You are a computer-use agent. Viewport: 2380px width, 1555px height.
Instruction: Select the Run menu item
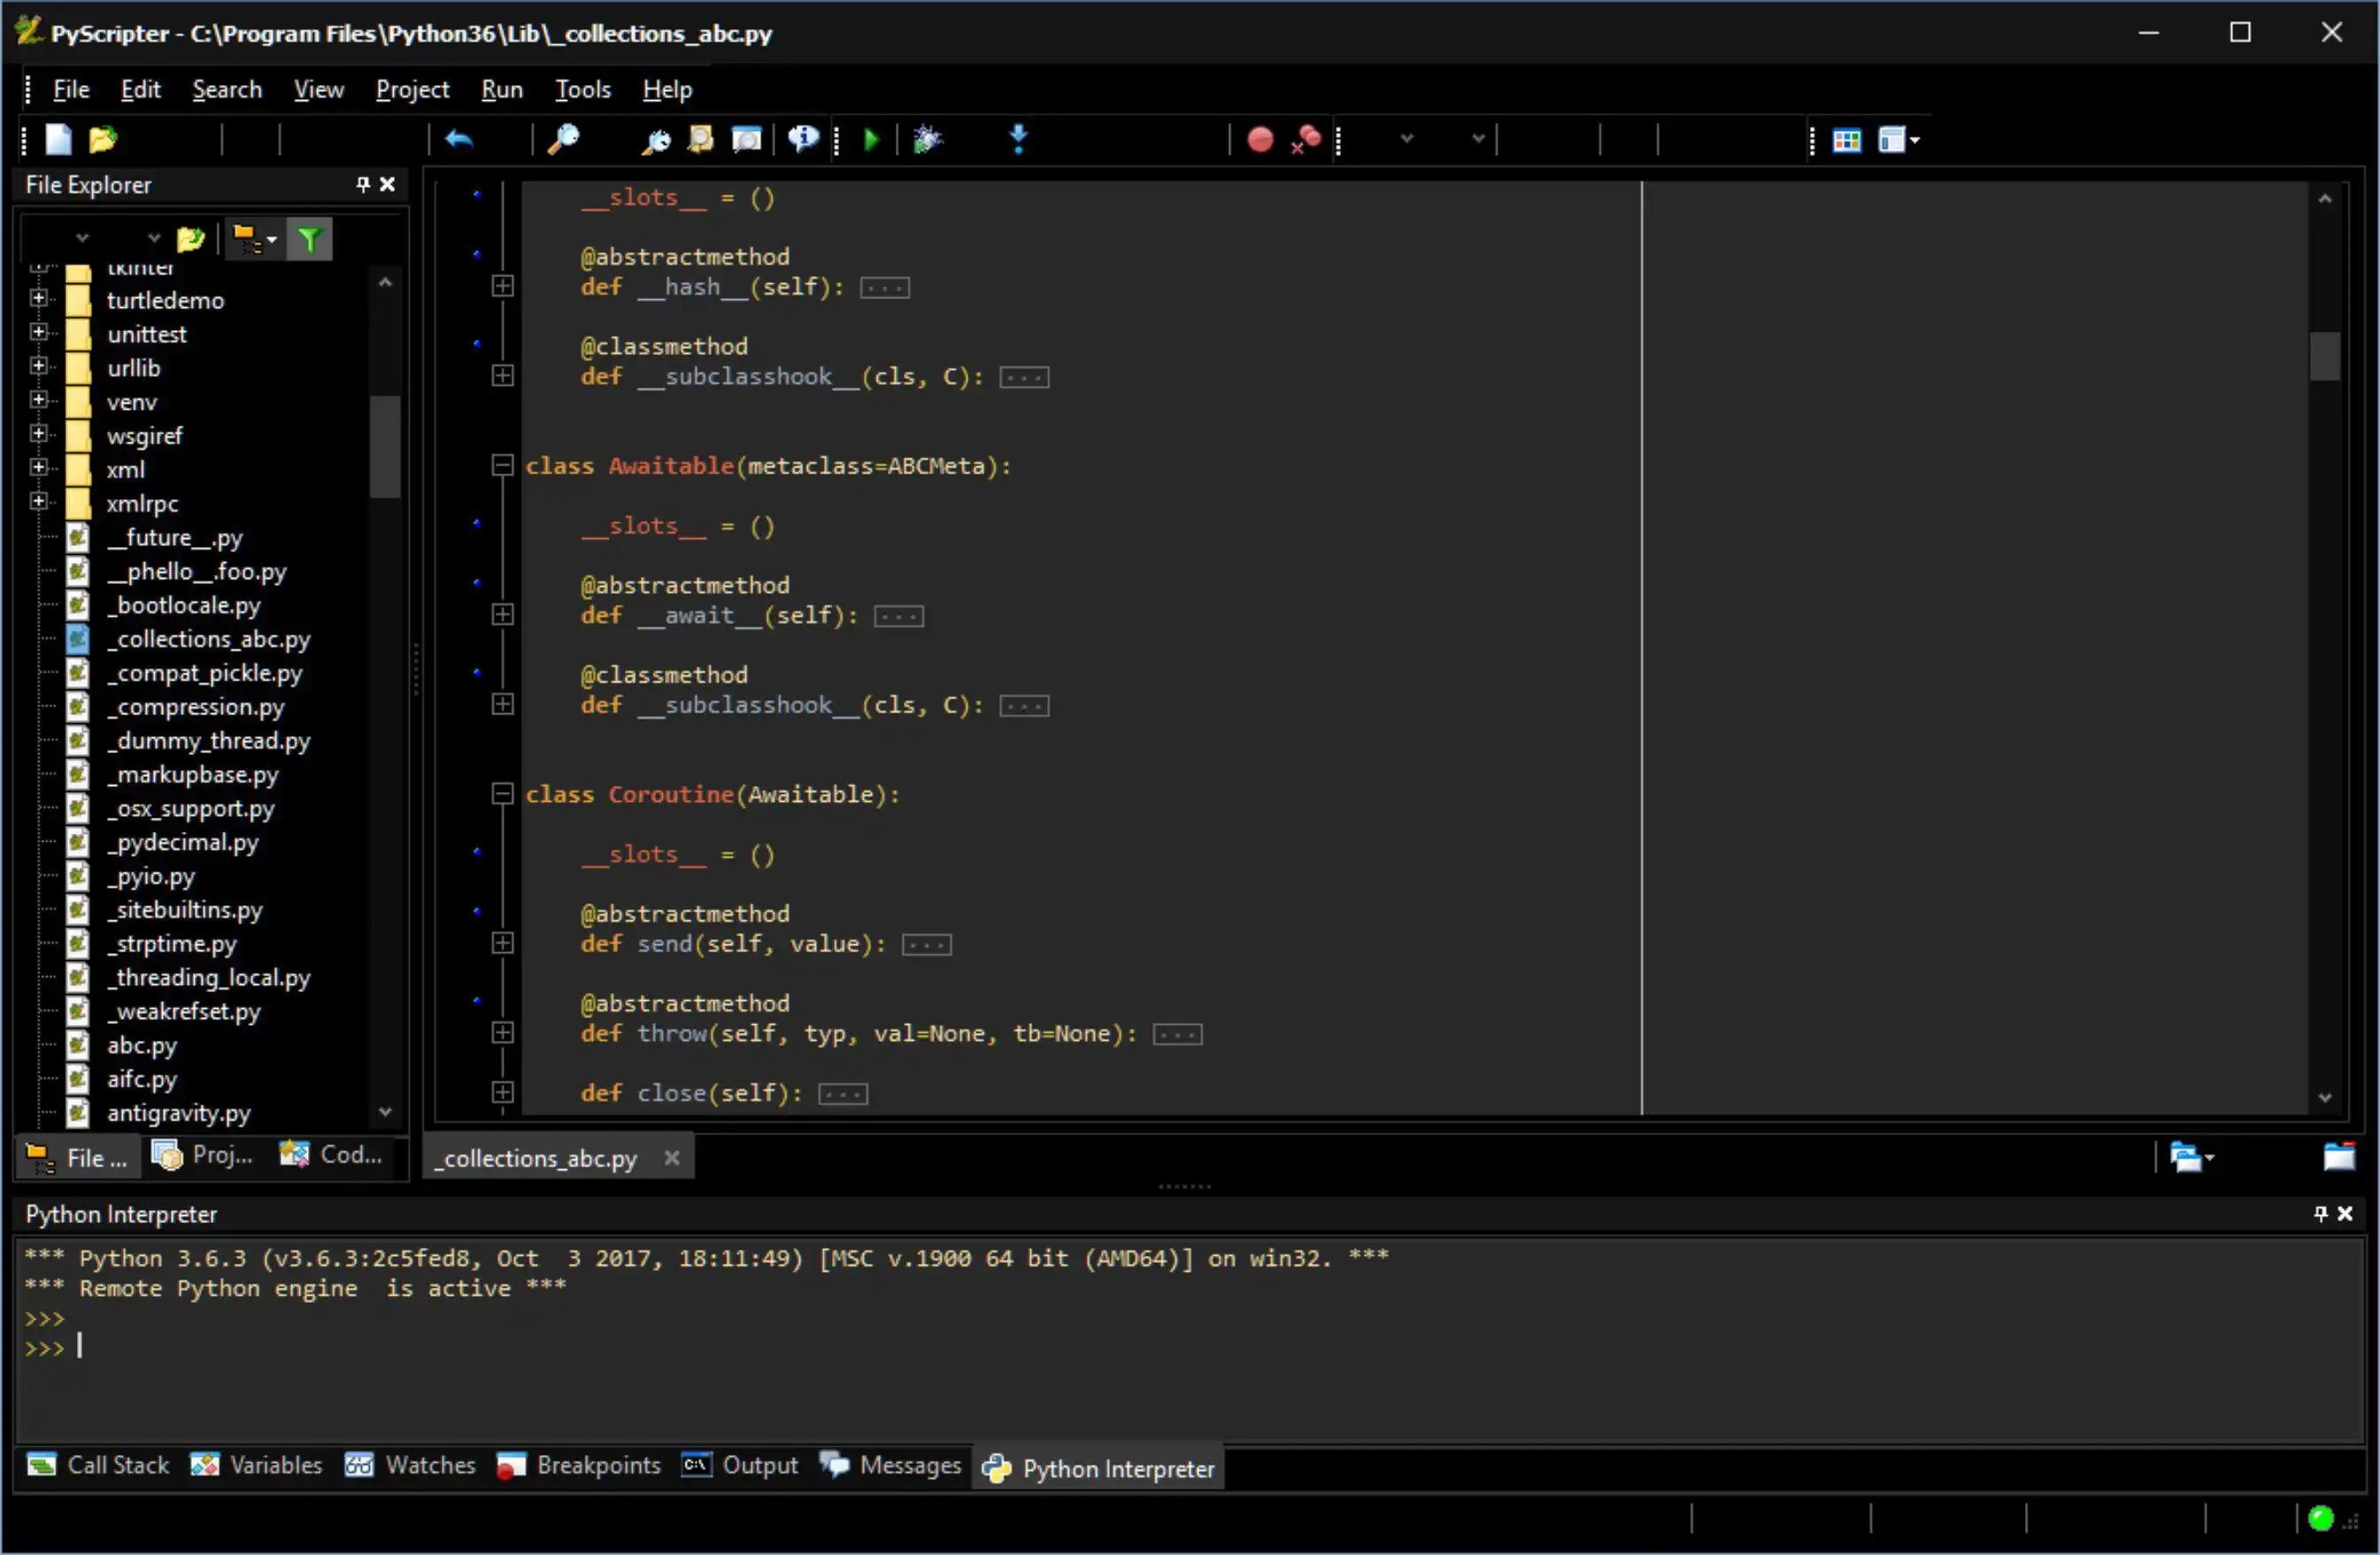tap(501, 89)
